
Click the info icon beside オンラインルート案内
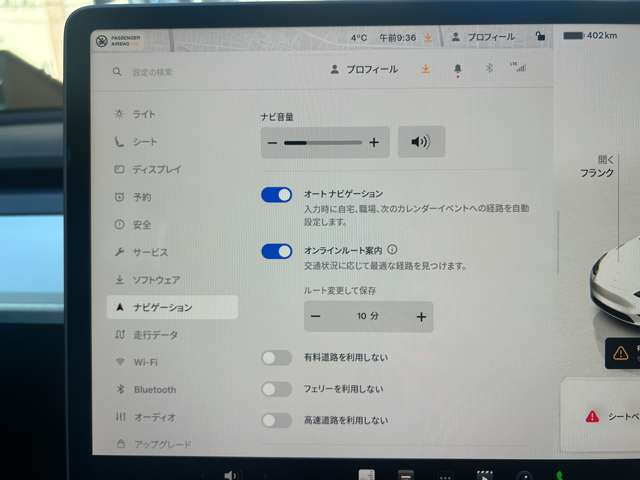click(392, 250)
